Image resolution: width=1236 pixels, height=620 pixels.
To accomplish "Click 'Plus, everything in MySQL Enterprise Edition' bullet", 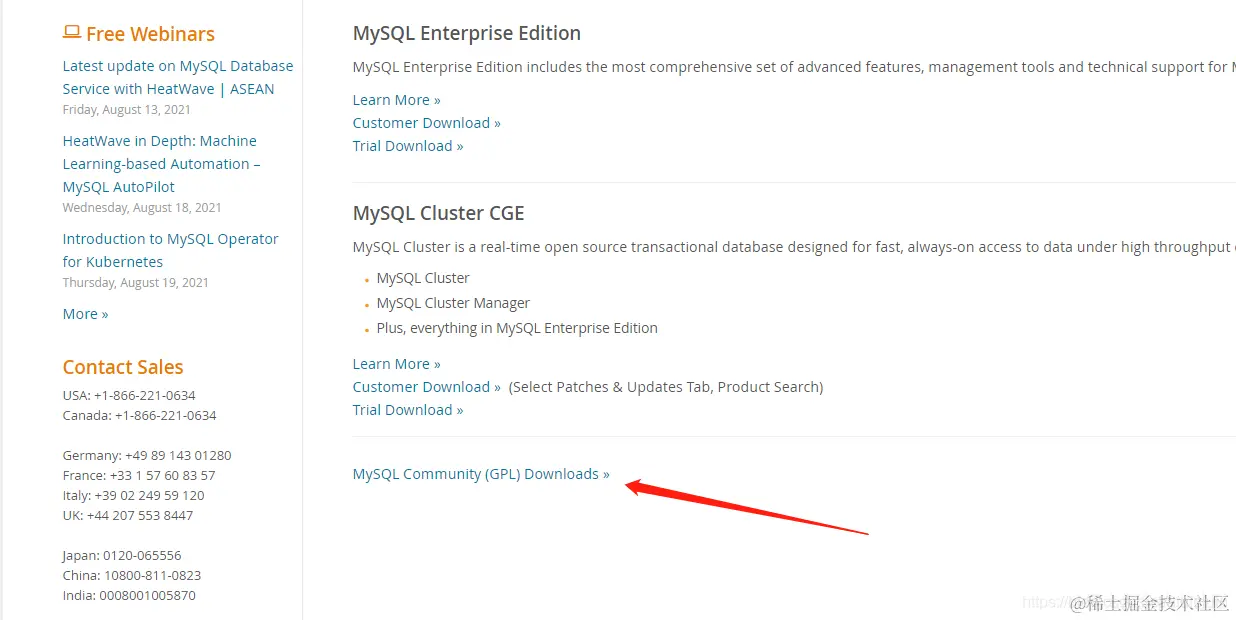I will click(517, 328).
